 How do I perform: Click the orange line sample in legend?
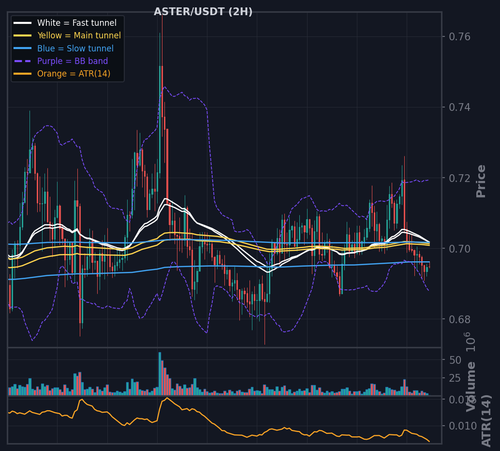[x=23, y=74]
